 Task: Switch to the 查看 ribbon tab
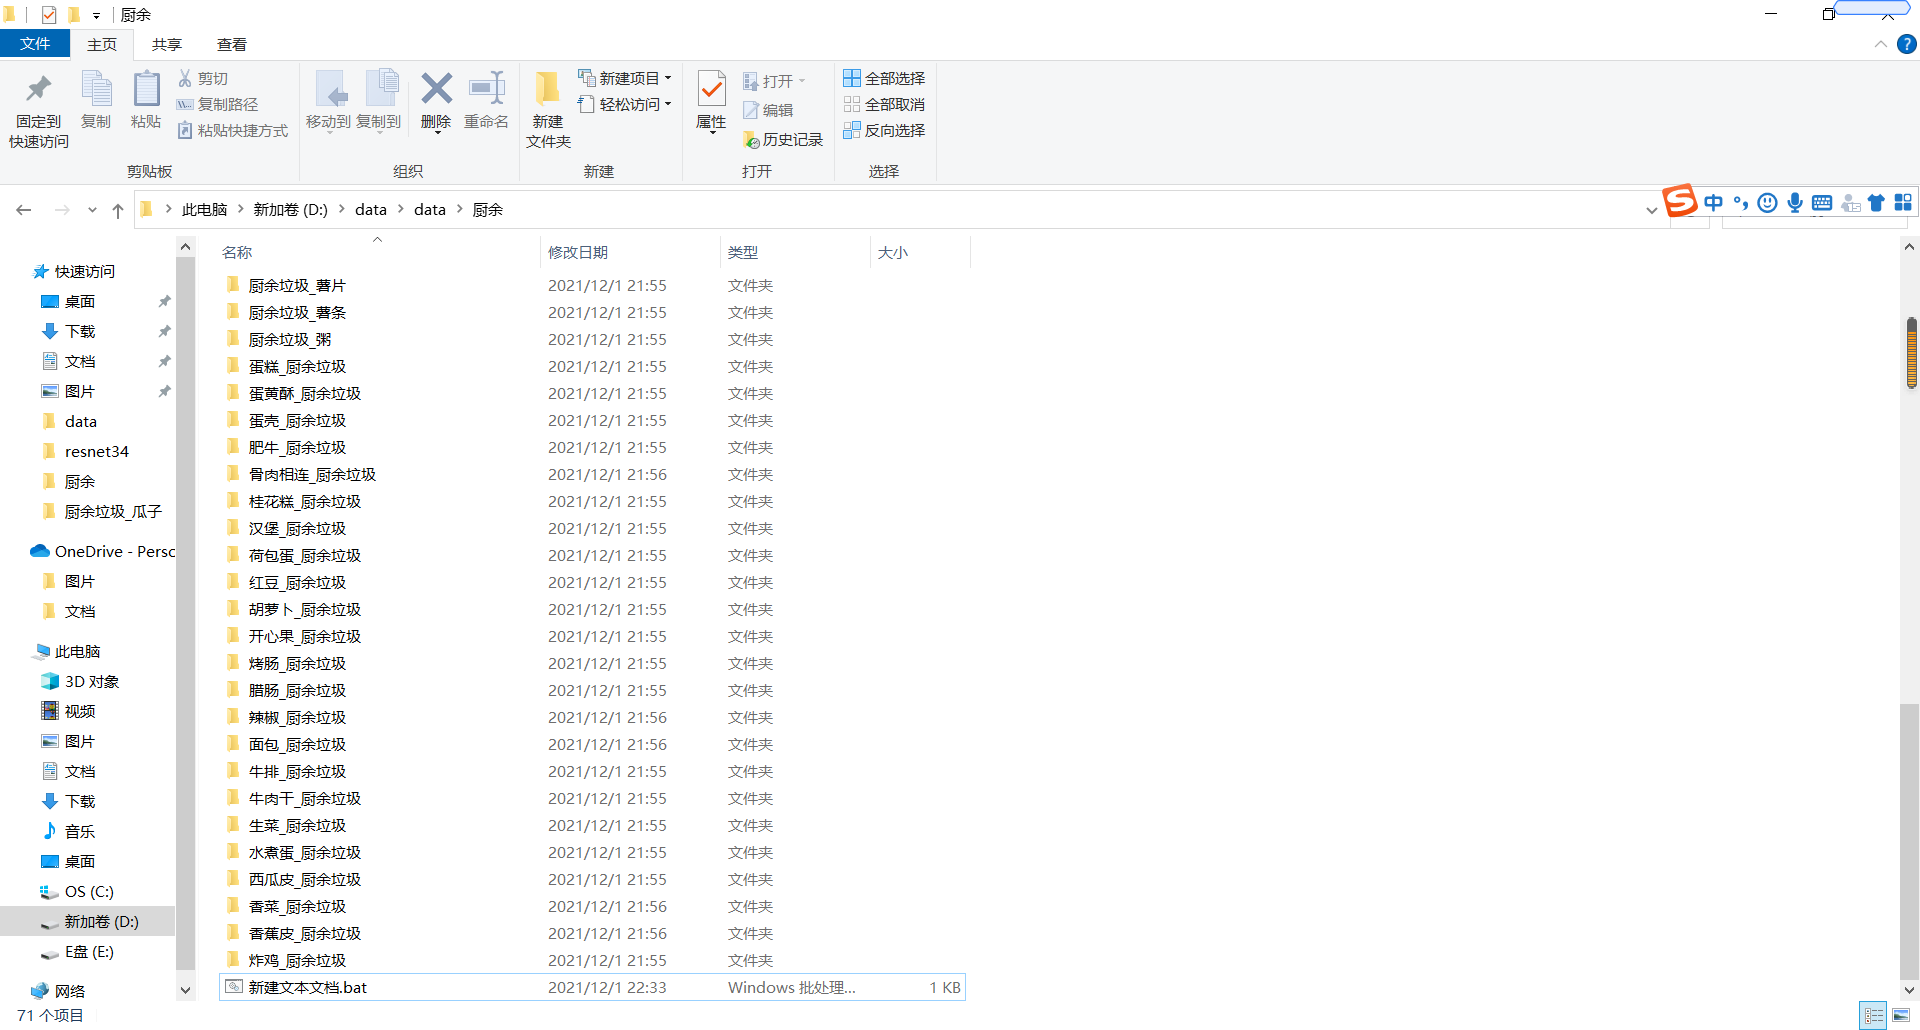click(232, 44)
